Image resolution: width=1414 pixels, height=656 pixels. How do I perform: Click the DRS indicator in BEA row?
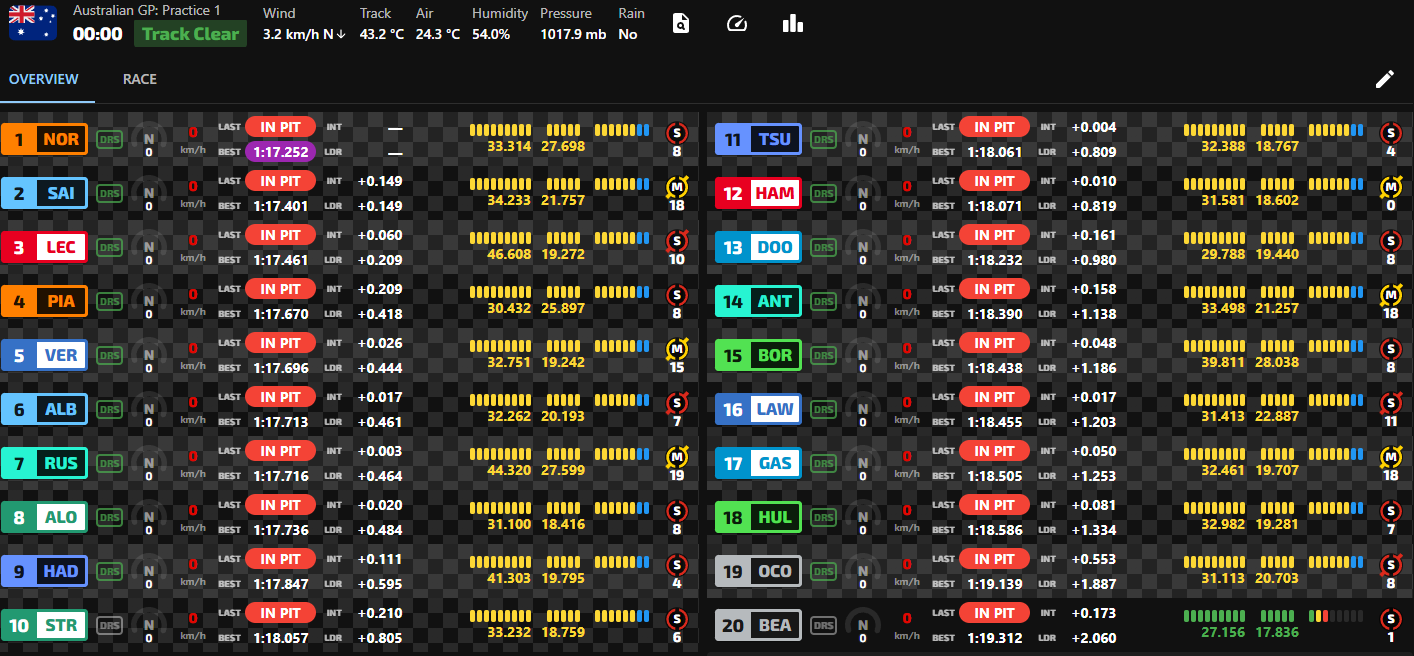[823, 625]
